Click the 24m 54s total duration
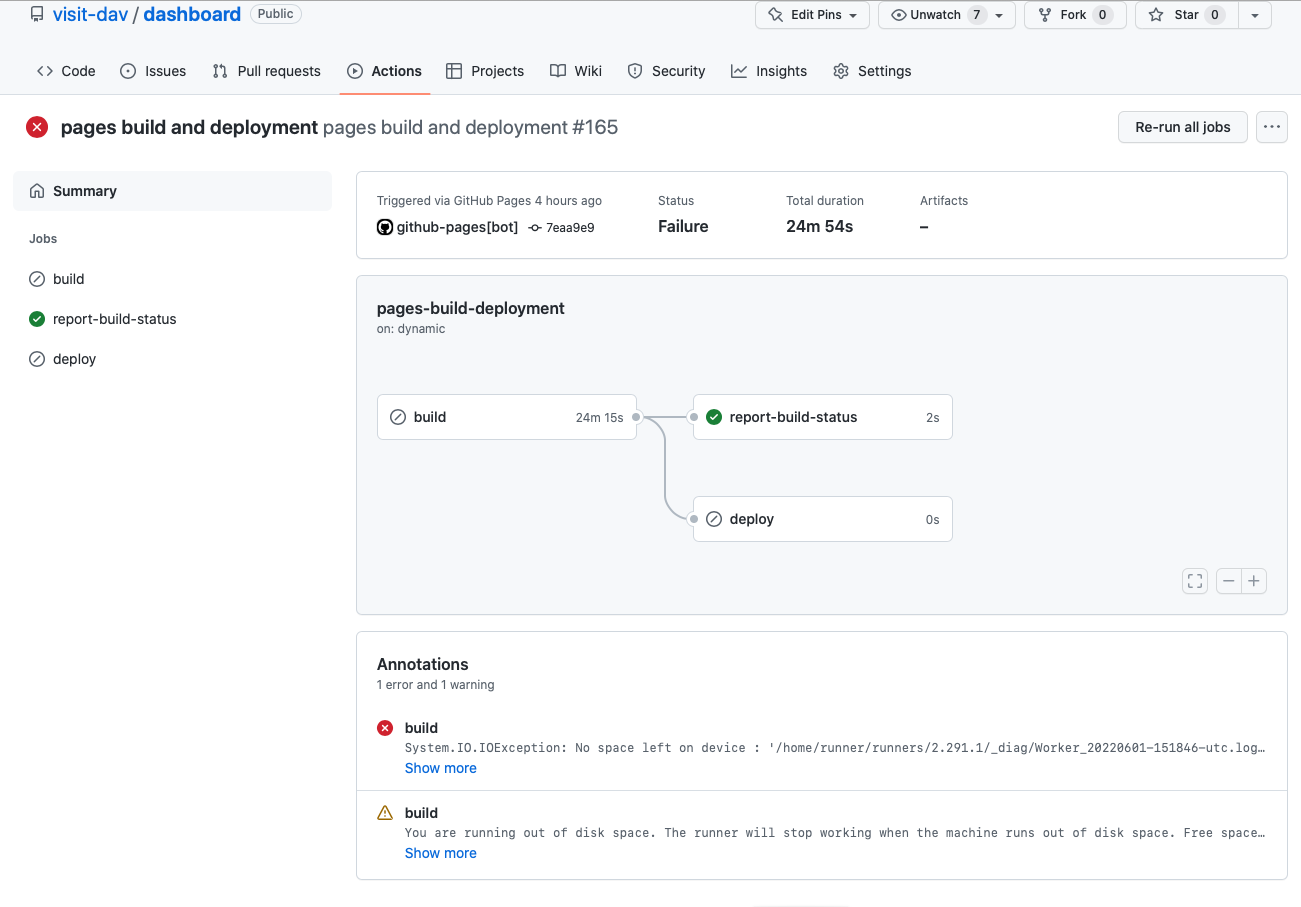This screenshot has width=1301, height=907. click(x=819, y=227)
